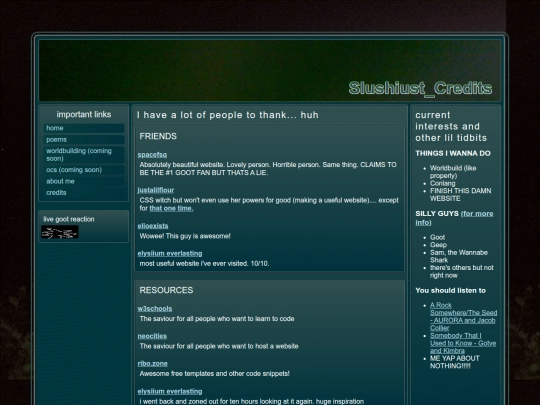Open the w3schools resource link
The image size is (540, 405).
point(155,309)
